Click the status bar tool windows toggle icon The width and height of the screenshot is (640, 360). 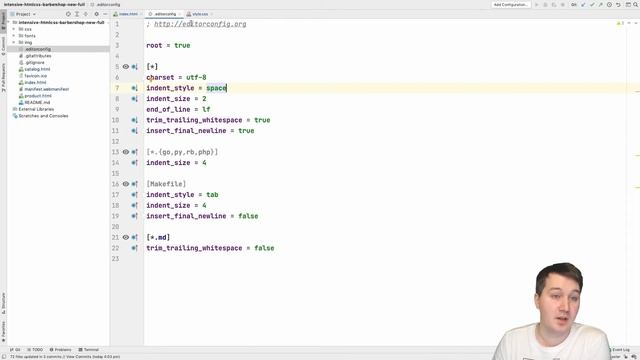tap(4, 357)
